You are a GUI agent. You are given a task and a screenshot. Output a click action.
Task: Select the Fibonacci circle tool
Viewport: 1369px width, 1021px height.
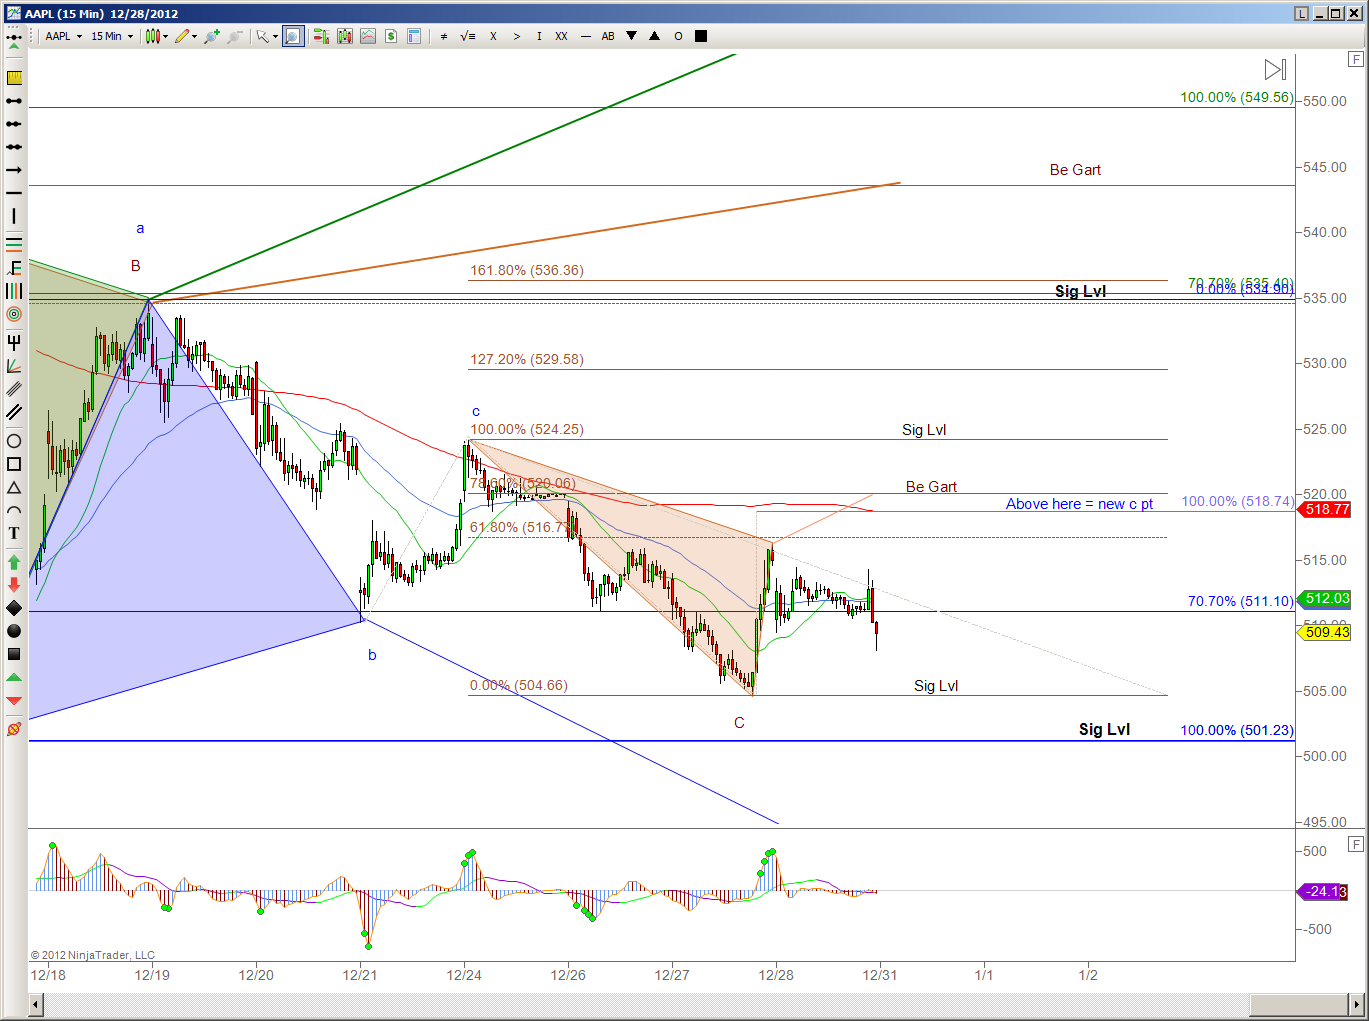click(x=14, y=314)
